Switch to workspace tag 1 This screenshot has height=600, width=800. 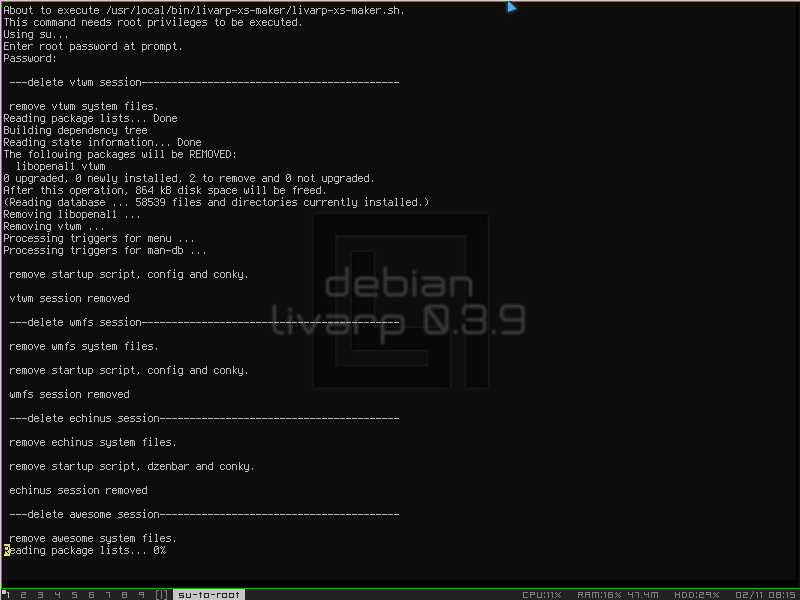click(x=7, y=594)
